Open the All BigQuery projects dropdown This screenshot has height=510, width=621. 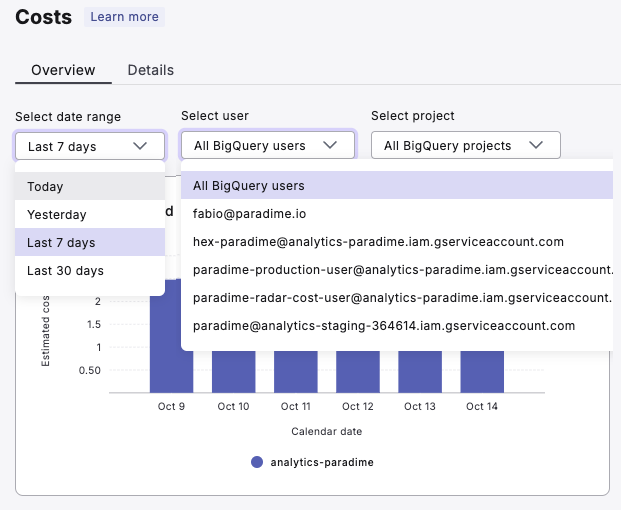tap(465, 146)
